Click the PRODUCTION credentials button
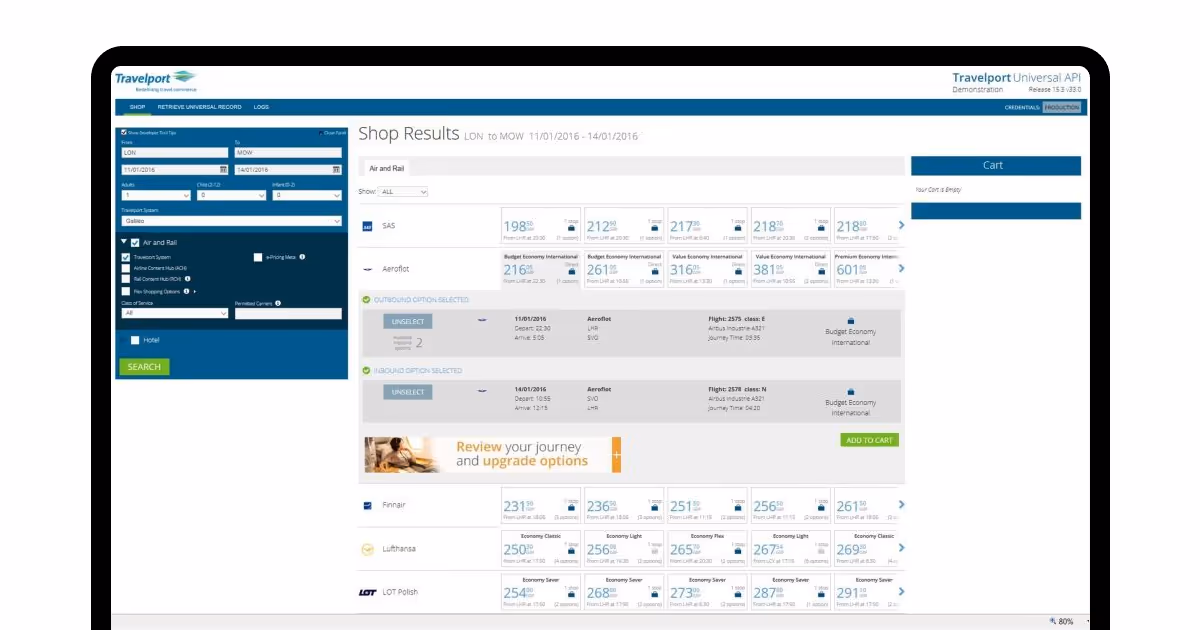The height and width of the screenshot is (630, 1200). click(1061, 107)
